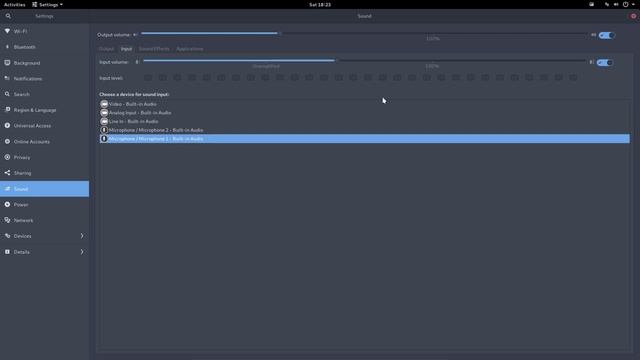Image resolution: width=640 pixels, height=360 pixels.
Task: Click the Output volume slider track
Action: 364,33
